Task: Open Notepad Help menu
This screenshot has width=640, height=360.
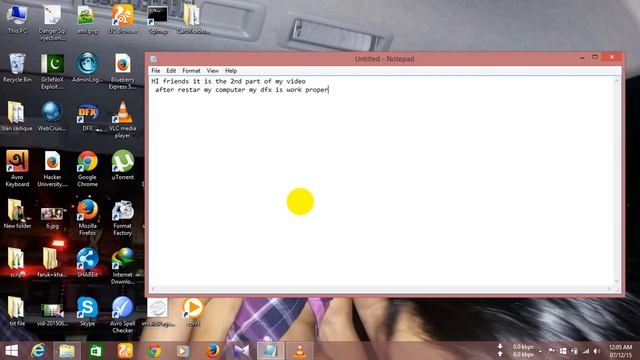Action: coord(231,71)
